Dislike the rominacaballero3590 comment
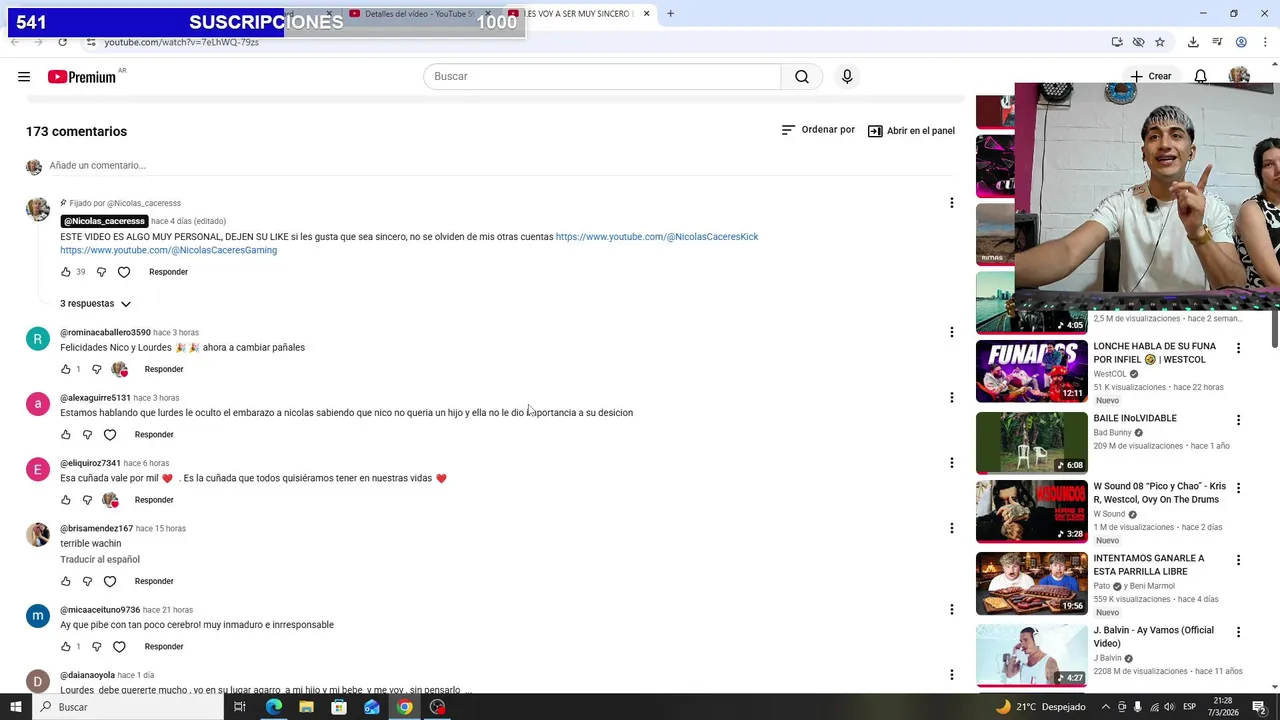Screen dimensions: 1280x720 [97, 369]
